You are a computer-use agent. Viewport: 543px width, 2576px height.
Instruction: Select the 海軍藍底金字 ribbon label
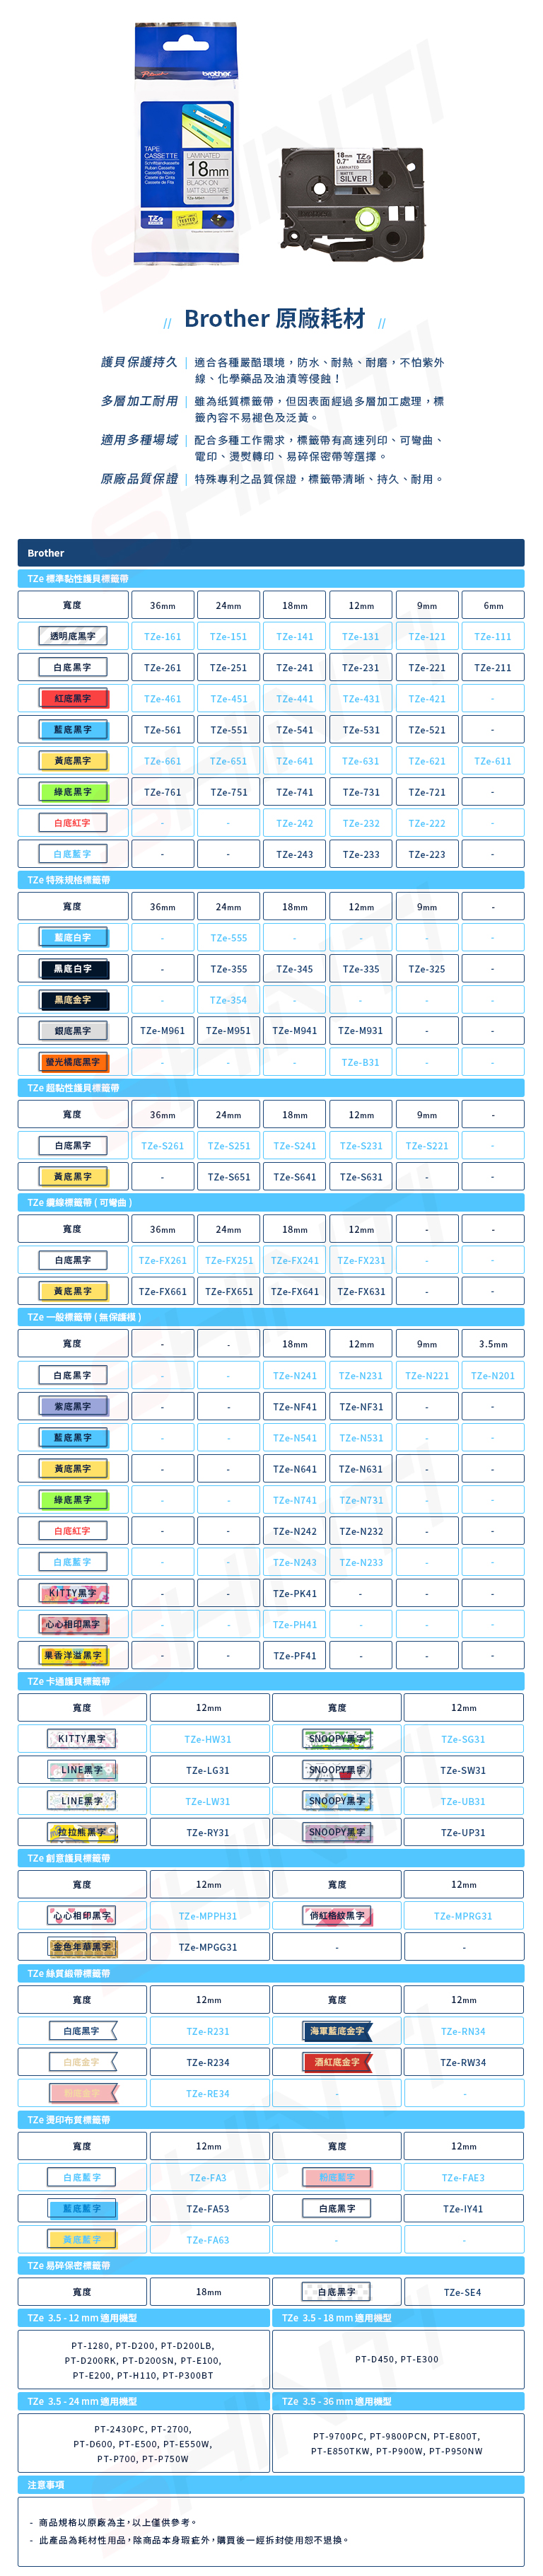pos(337,2032)
